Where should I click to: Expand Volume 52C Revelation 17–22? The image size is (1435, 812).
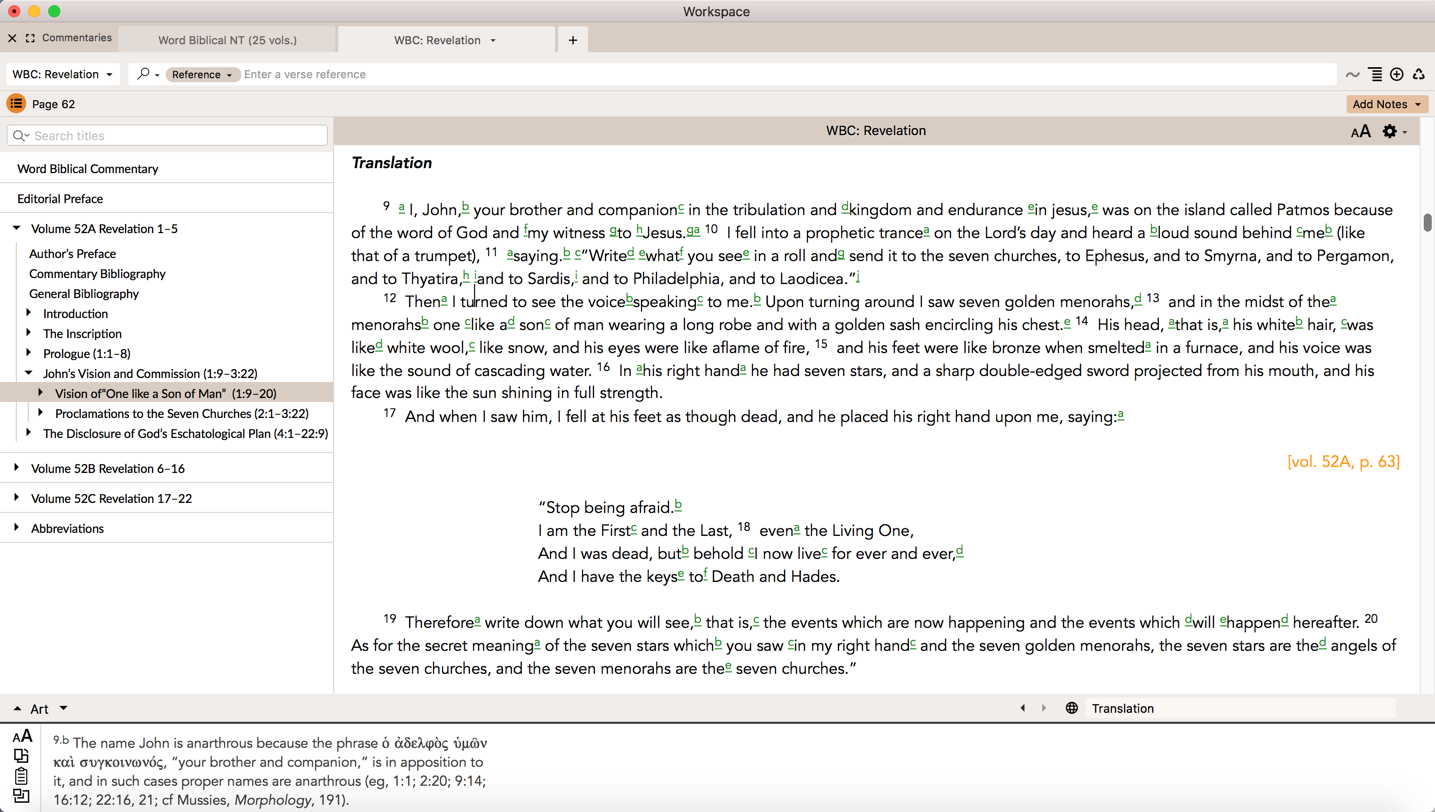(17, 498)
